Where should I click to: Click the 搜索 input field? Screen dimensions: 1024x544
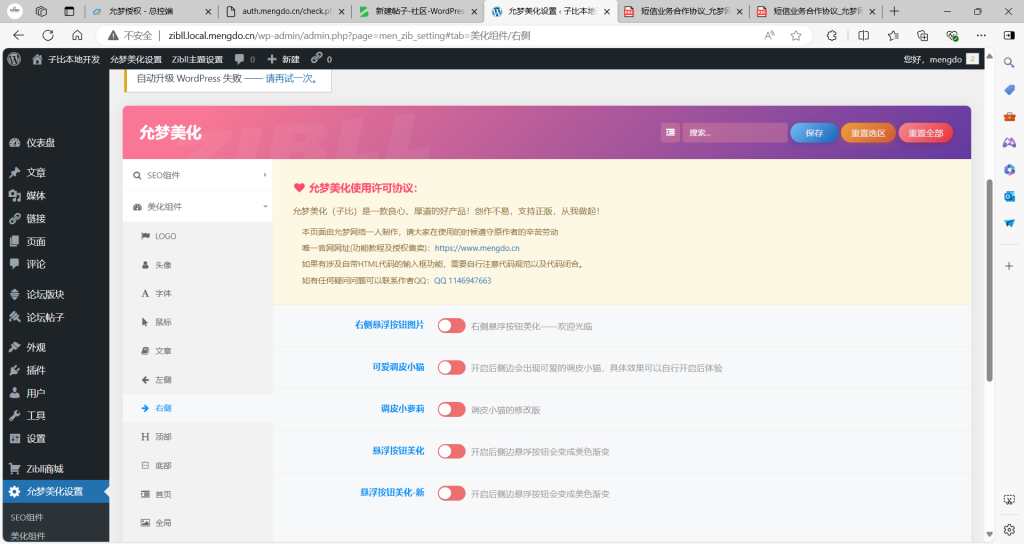coord(734,133)
